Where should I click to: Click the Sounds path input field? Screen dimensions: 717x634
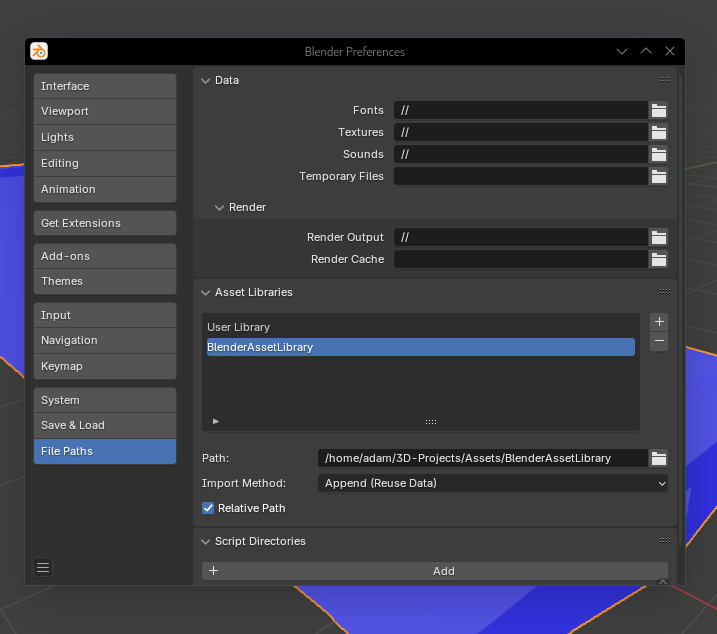tap(521, 154)
